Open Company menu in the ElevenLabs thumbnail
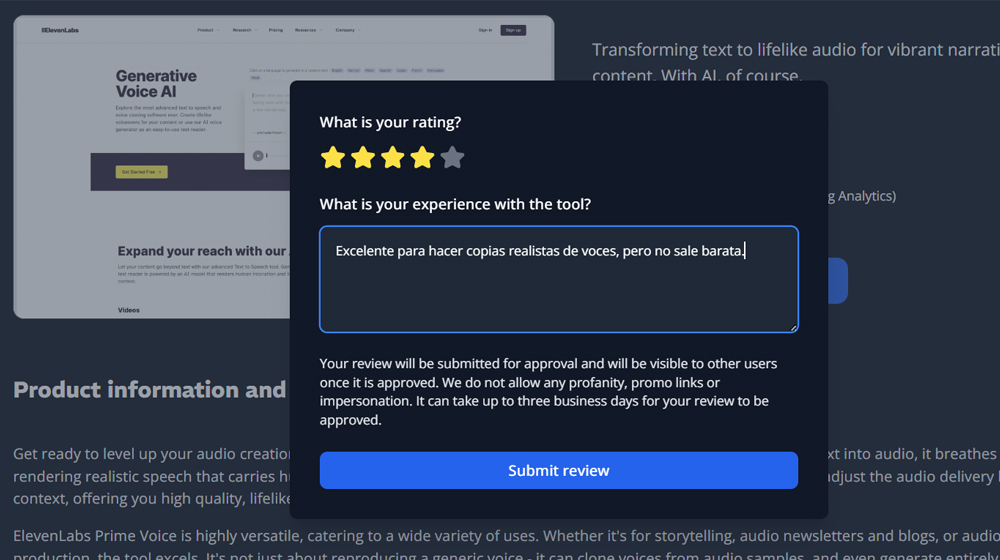Image resolution: width=1000 pixels, height=560 pixels. 348,30
